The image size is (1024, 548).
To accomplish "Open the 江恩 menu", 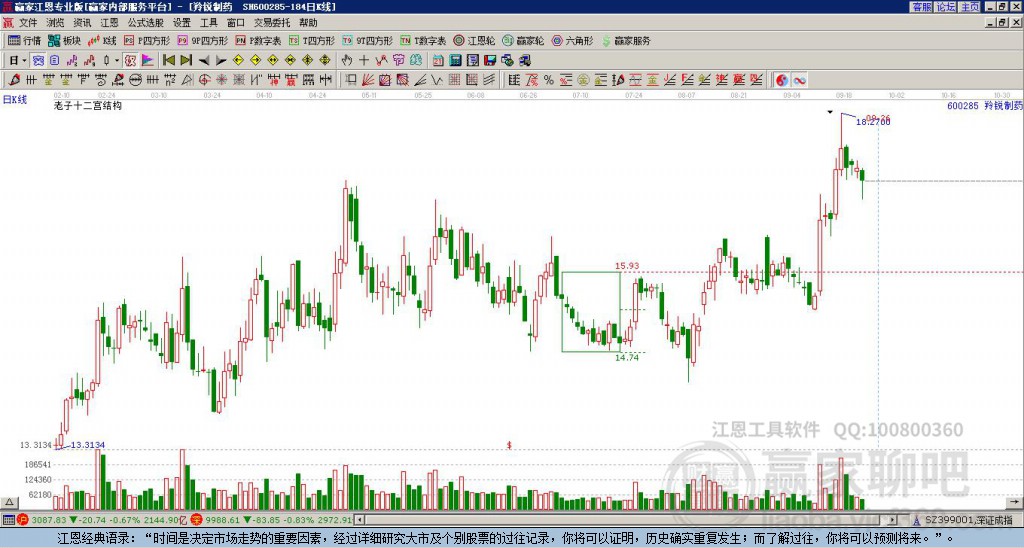I will point(109,23).
